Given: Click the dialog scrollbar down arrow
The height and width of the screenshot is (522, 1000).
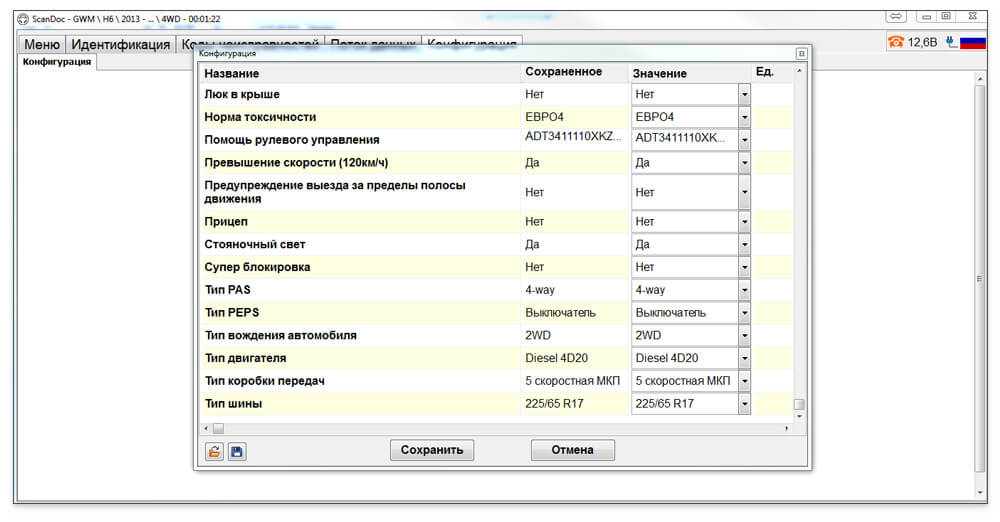Looking at the screenshot, I should click(x=799, y=417).
